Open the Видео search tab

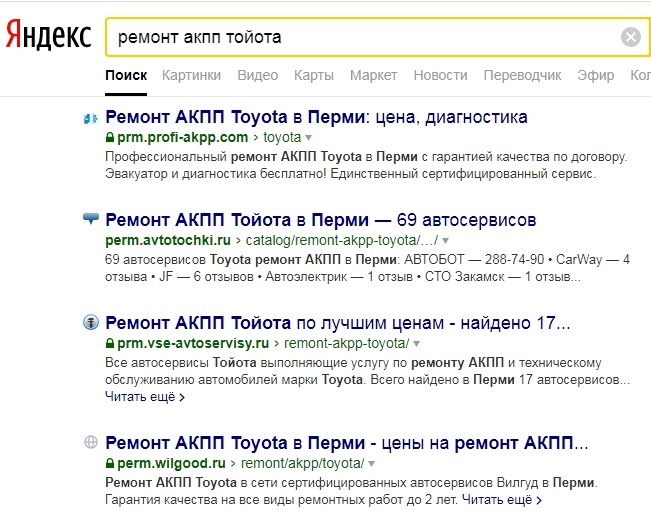coord(258,76)
